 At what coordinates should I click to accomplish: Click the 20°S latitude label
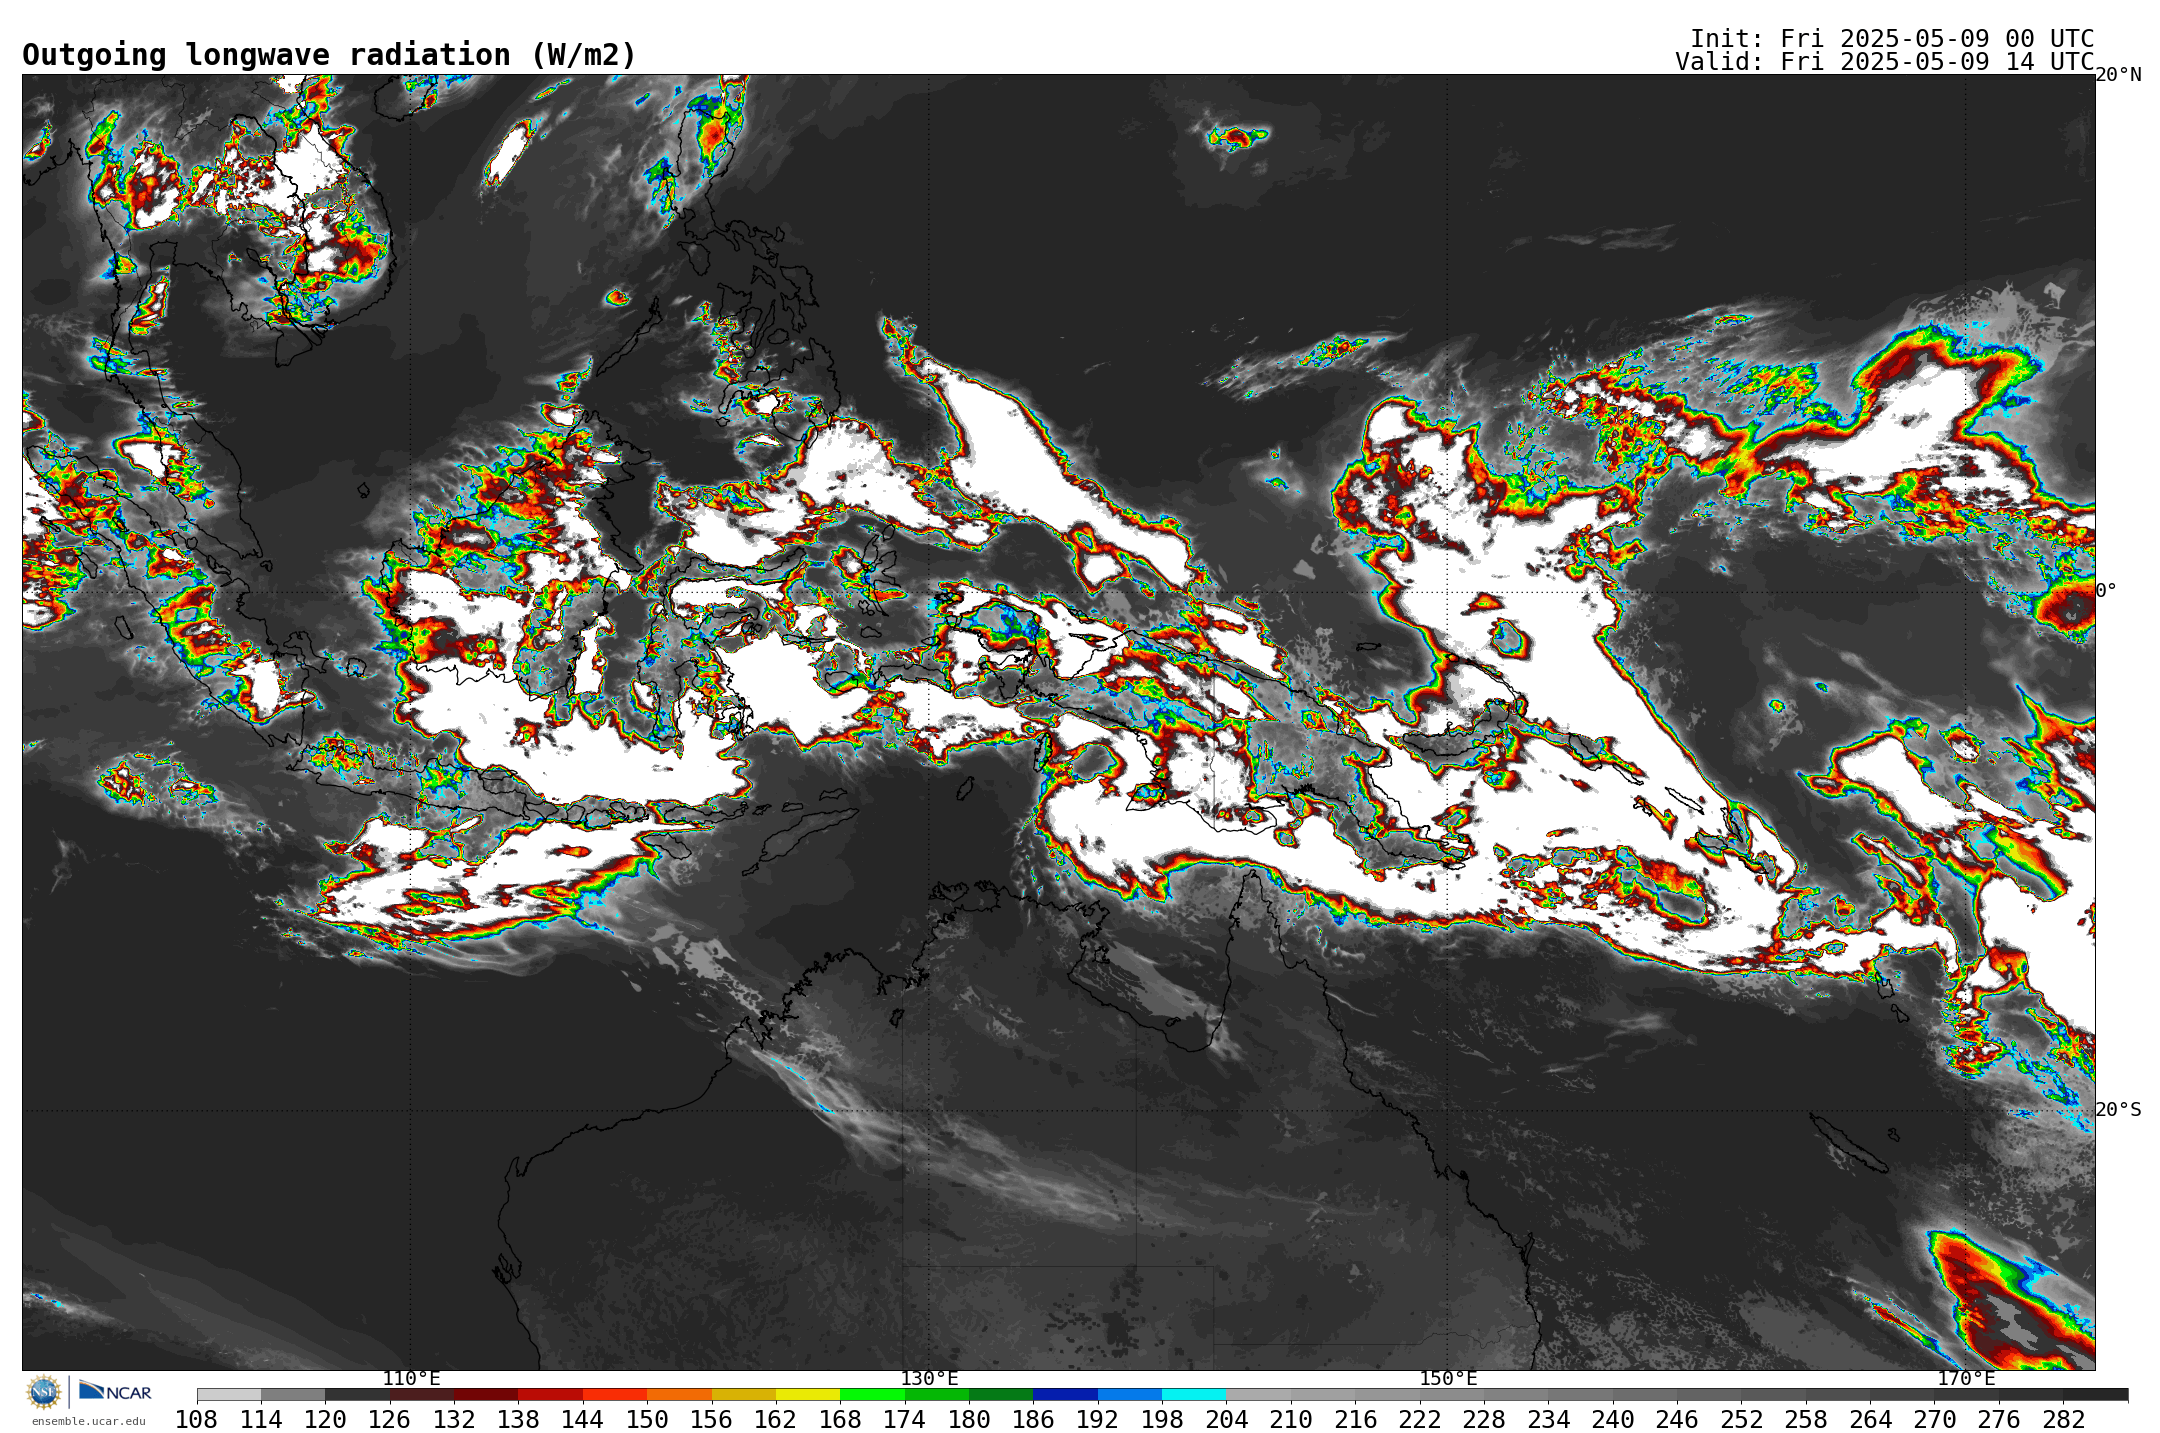[x=2118, y=1109]
